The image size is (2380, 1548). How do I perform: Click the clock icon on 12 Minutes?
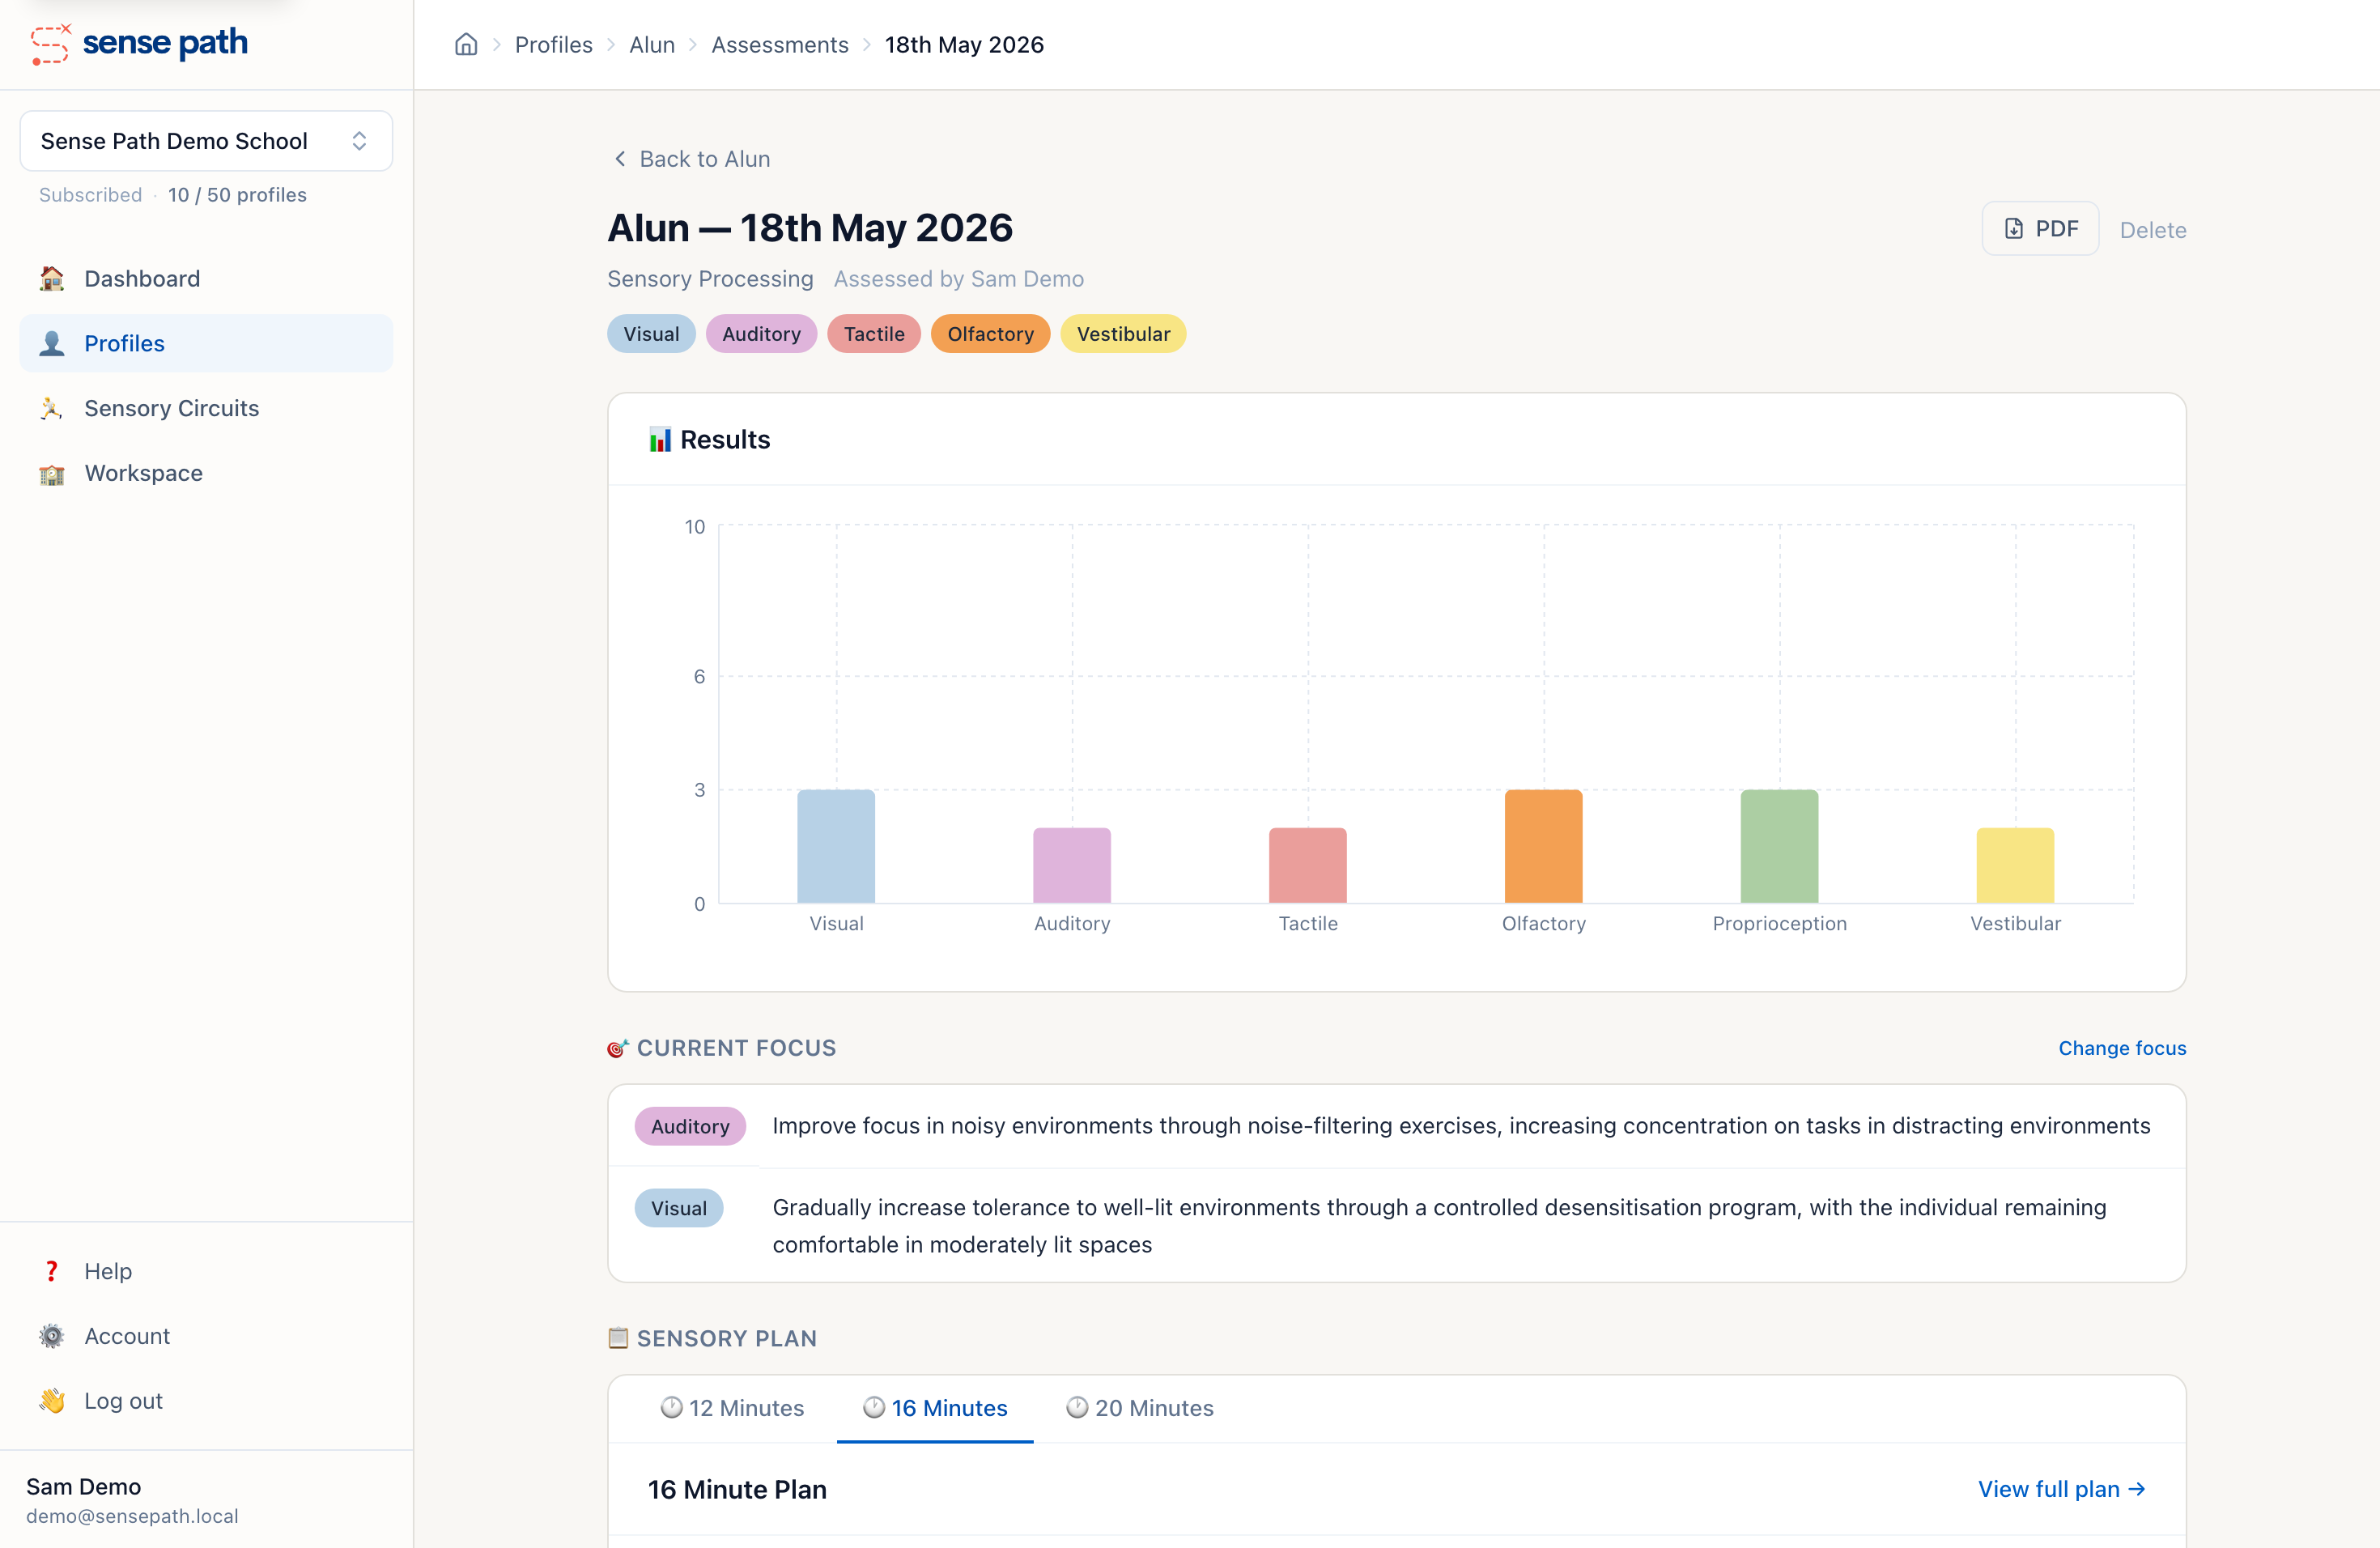(672, 1408)
